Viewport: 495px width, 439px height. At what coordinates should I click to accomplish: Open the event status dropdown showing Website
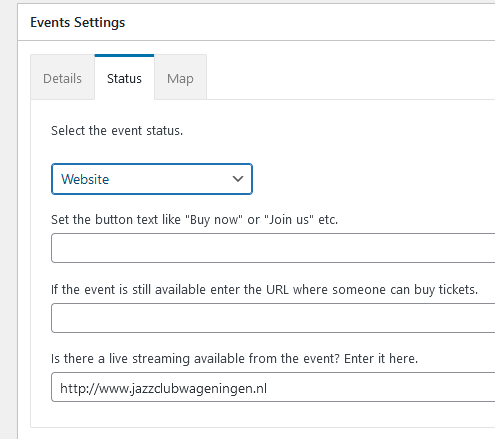(152, 179)
